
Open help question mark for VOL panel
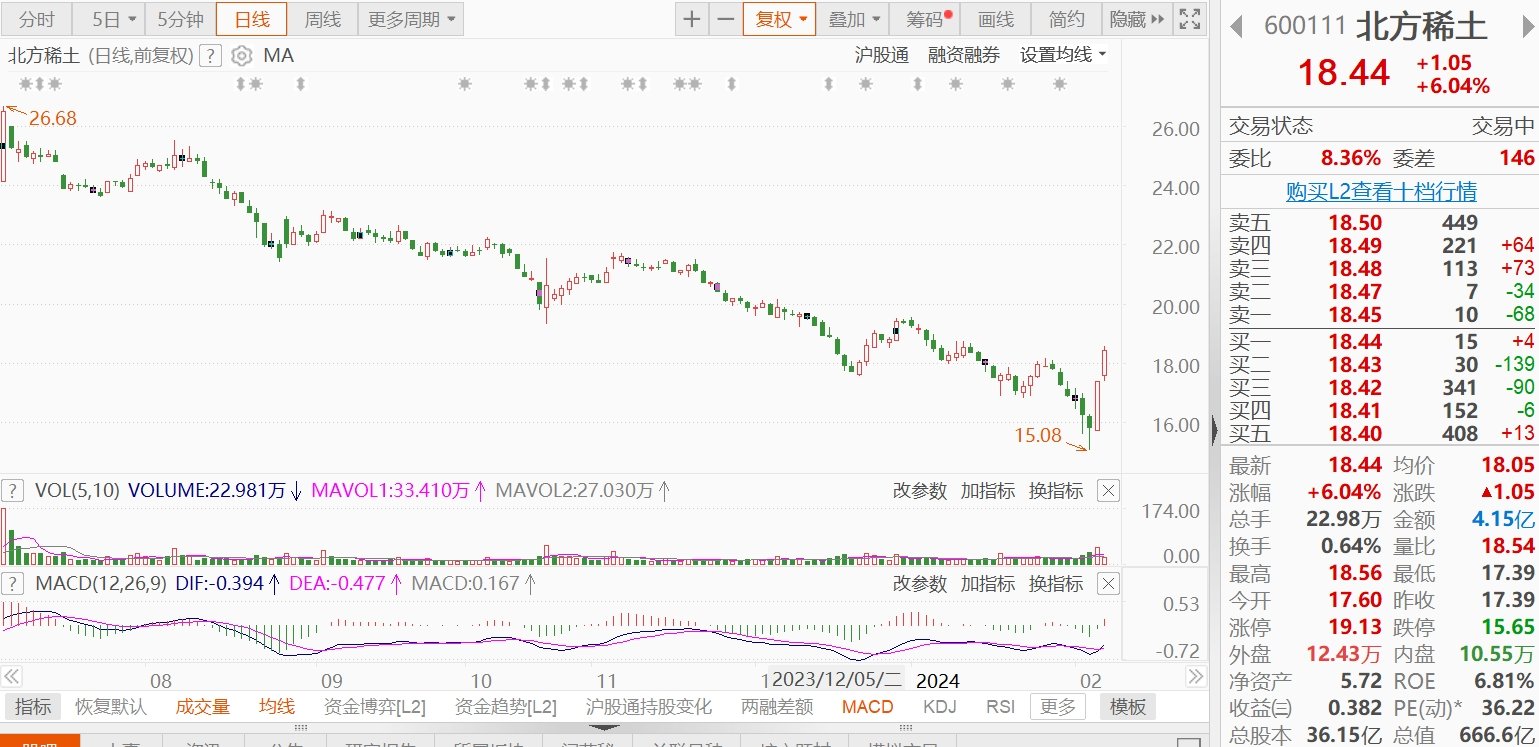tap(12, 490)
